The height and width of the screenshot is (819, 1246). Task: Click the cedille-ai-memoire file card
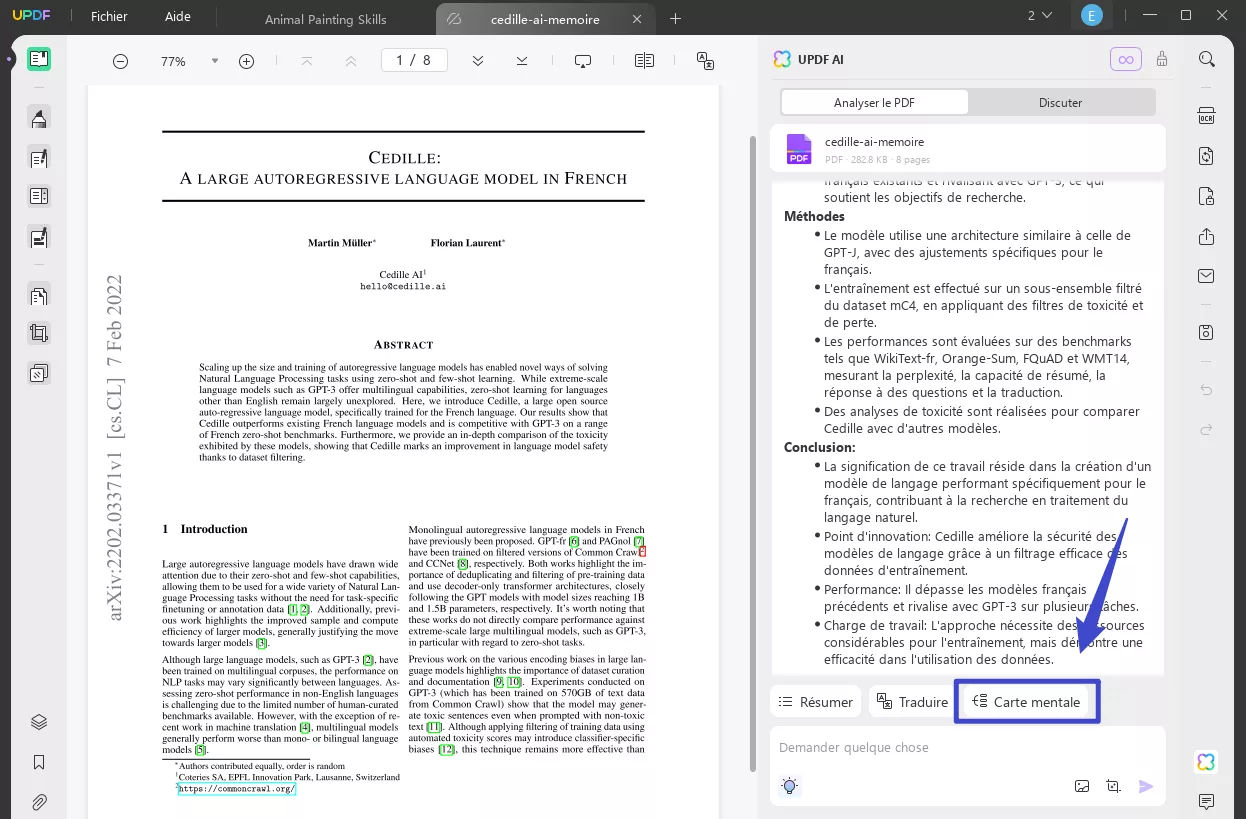coord(968,150)
